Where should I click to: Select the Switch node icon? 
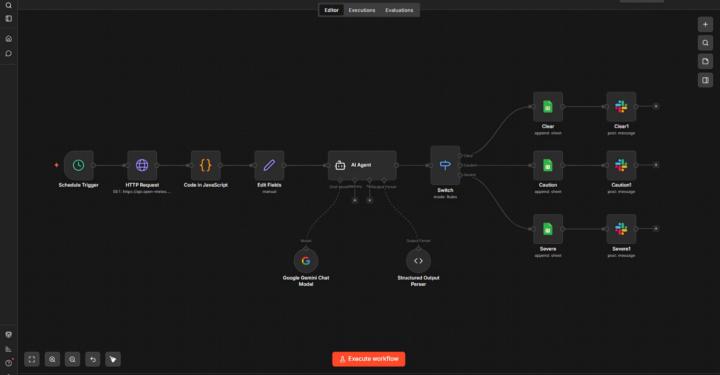coord(445,165)
